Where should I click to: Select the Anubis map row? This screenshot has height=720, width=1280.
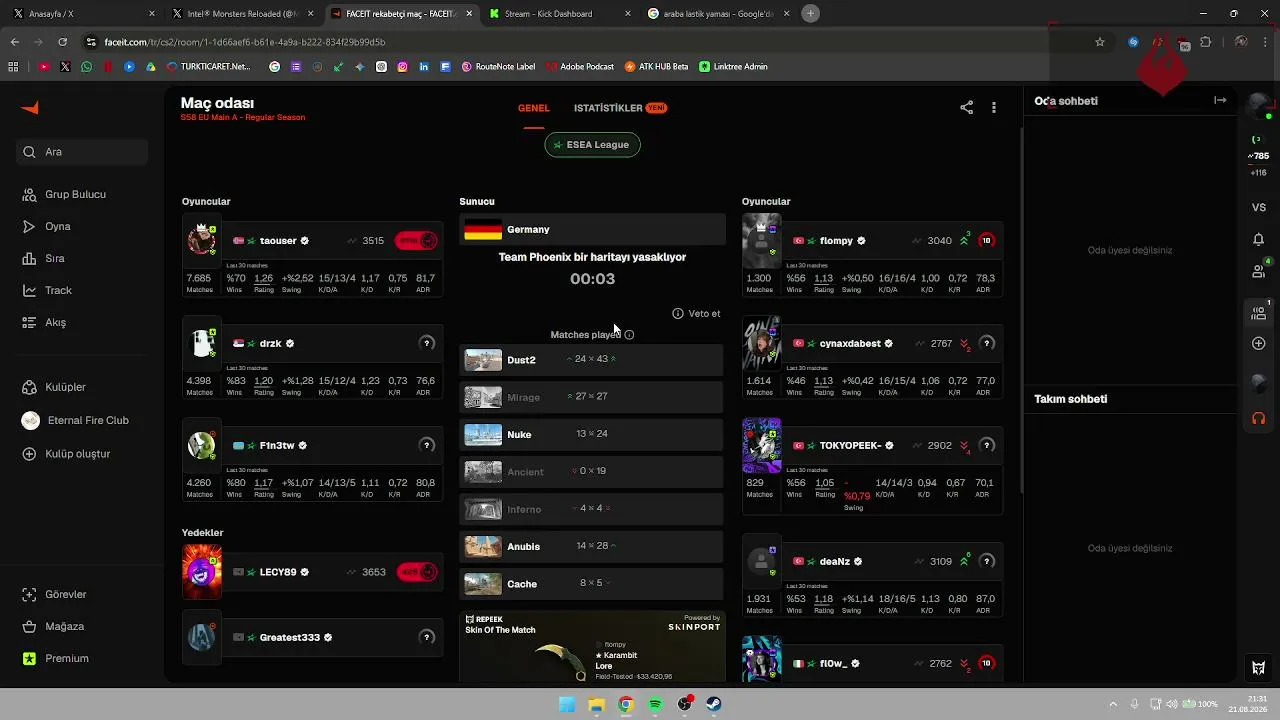(591, 547)
